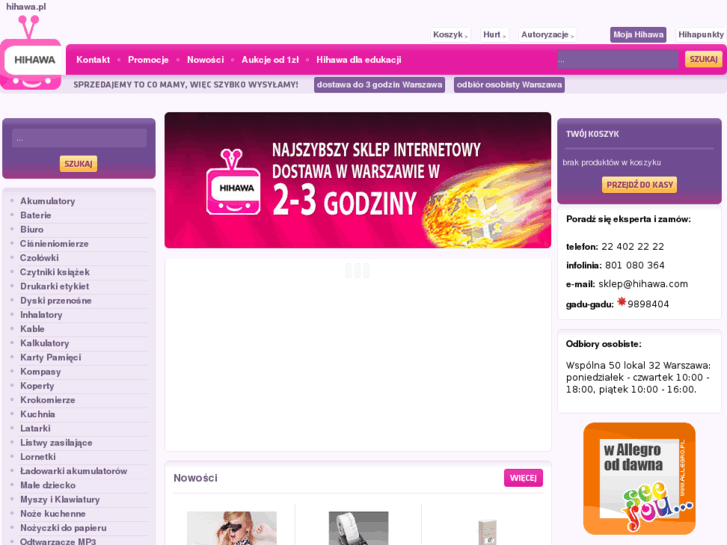
Task: Open the Biuro category
Action: [32, 230]
